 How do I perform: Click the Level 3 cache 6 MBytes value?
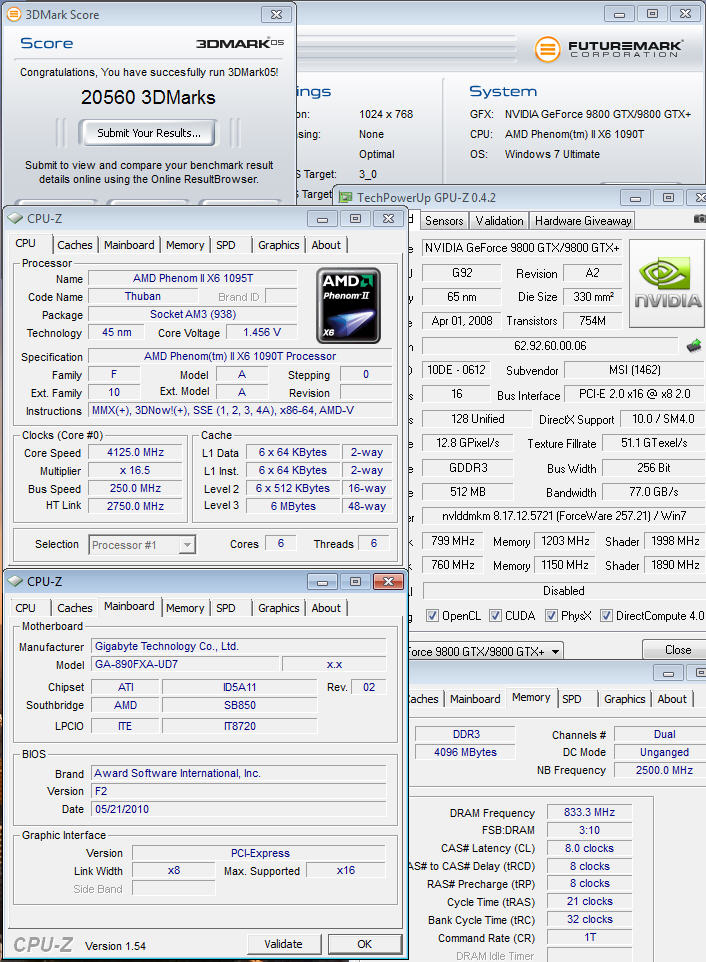(293, 506)
